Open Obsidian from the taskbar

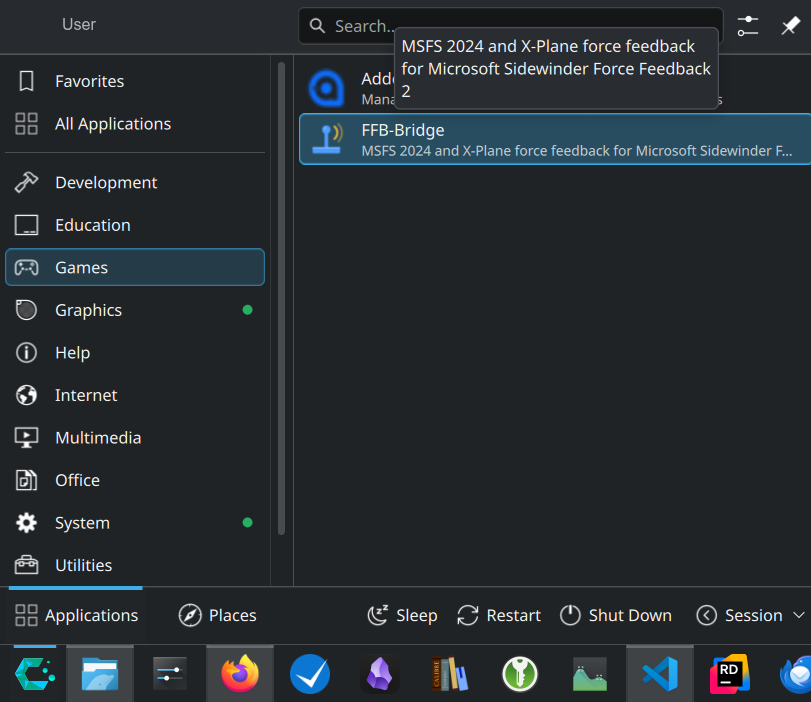380,675
